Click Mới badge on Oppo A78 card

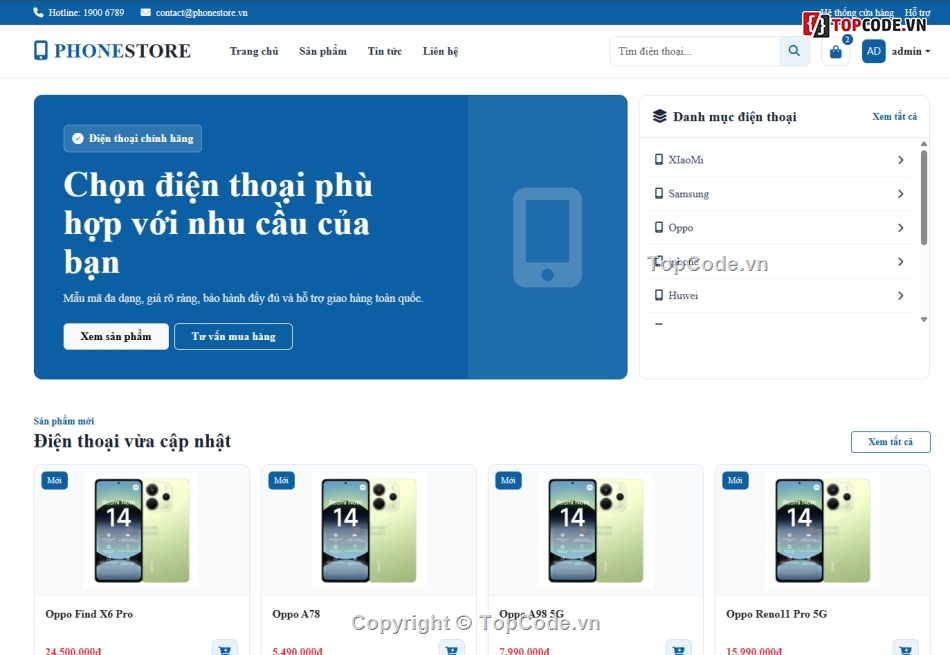[x=281, y=480]
